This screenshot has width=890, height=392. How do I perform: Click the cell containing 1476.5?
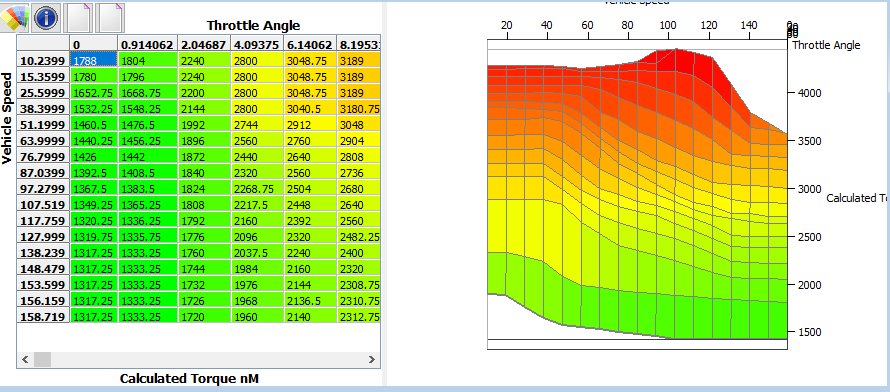click(x=148, y=124)
